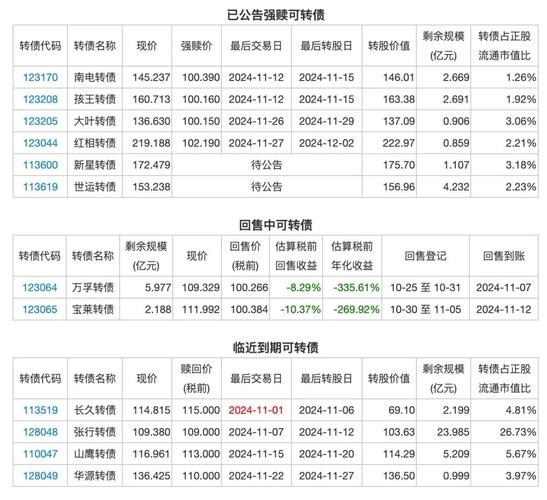547x500 pixels.
Task: Click the price value 160.713
Action: 151,99
